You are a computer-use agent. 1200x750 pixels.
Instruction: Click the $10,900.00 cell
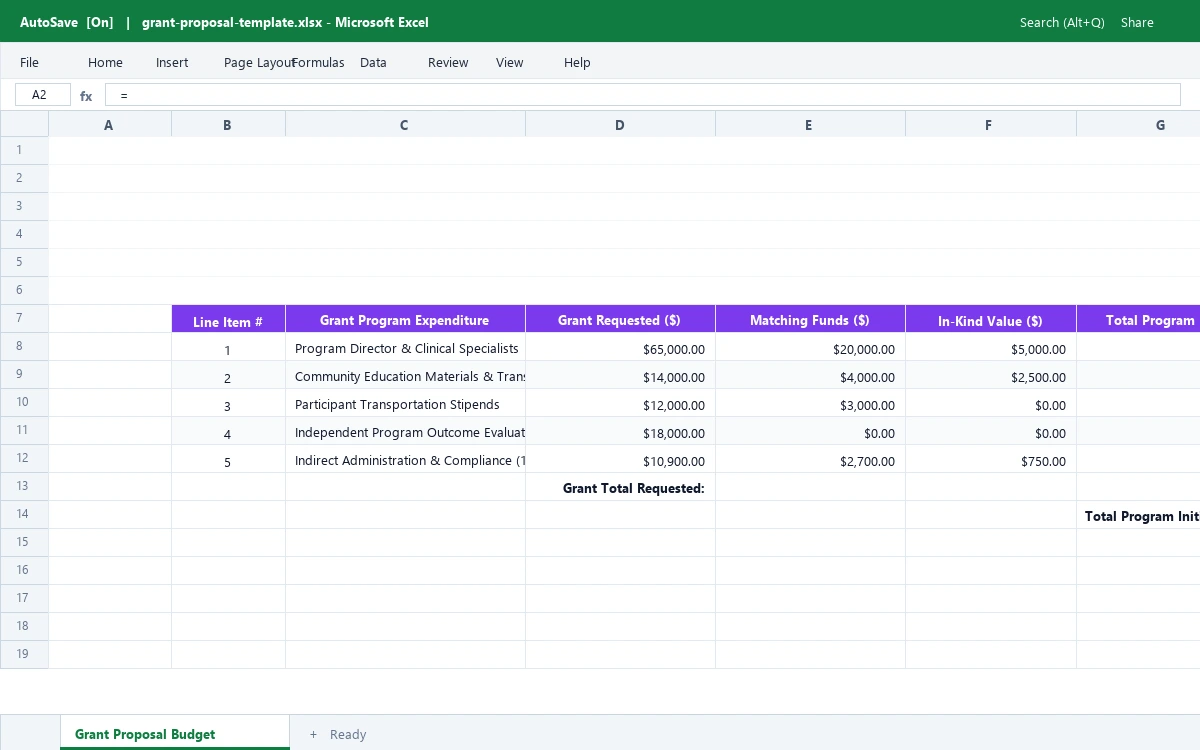[620, 459]
